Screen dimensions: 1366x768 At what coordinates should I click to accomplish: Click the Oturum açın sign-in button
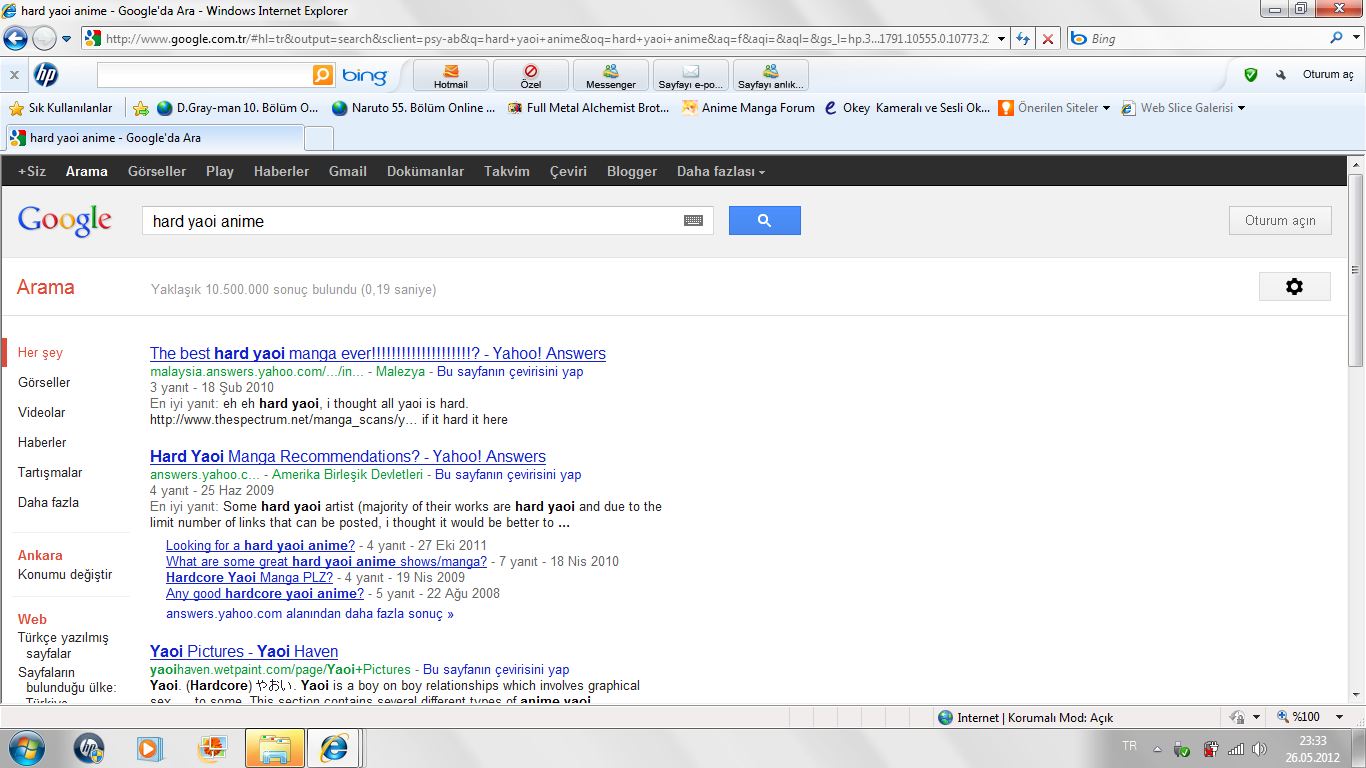[1280, 221]
